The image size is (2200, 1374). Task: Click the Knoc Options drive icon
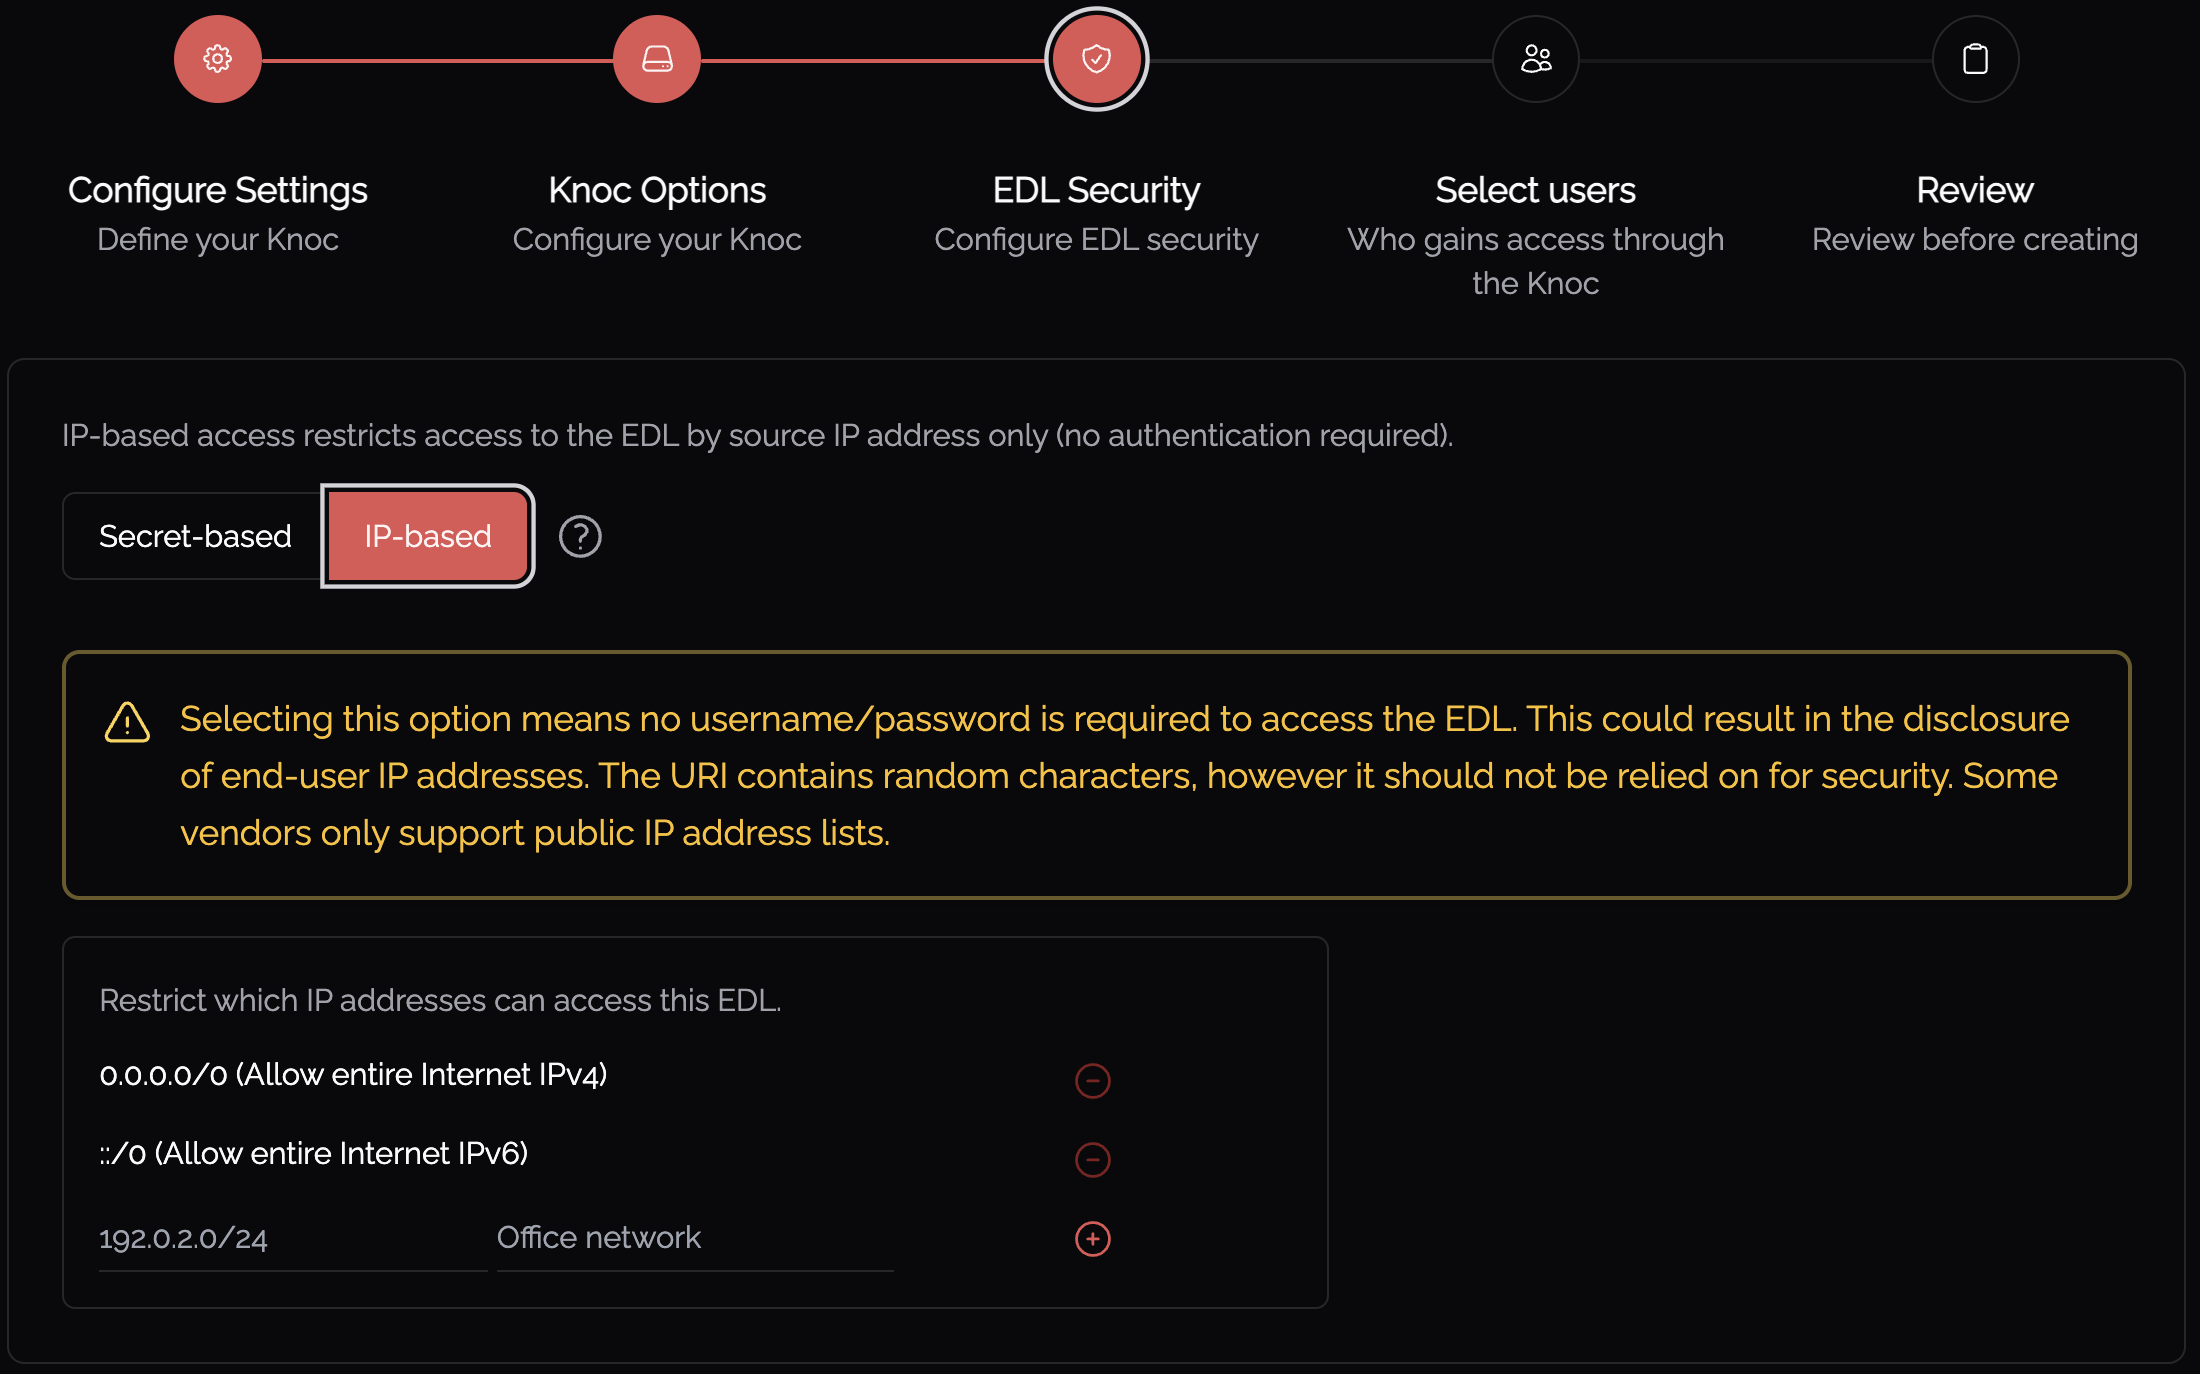657,59
